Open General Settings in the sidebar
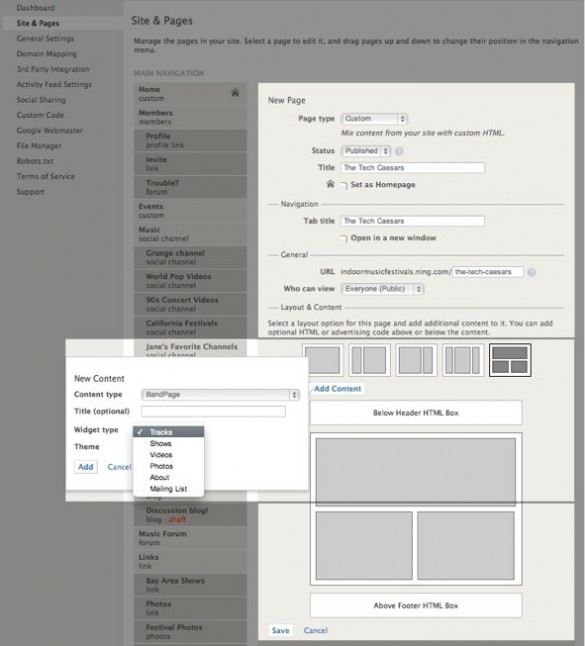The image size is (585, 646). pyautogui.click(x=45, y=39)
